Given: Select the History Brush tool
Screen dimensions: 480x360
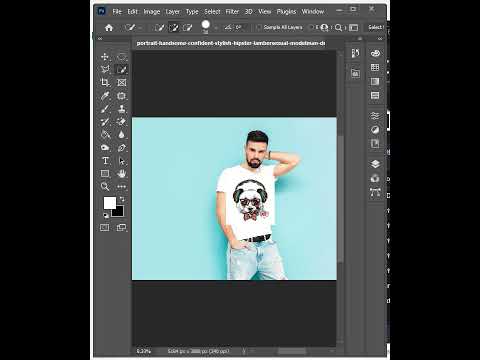Looking at the screenshot, I should [x=105, y=122].
